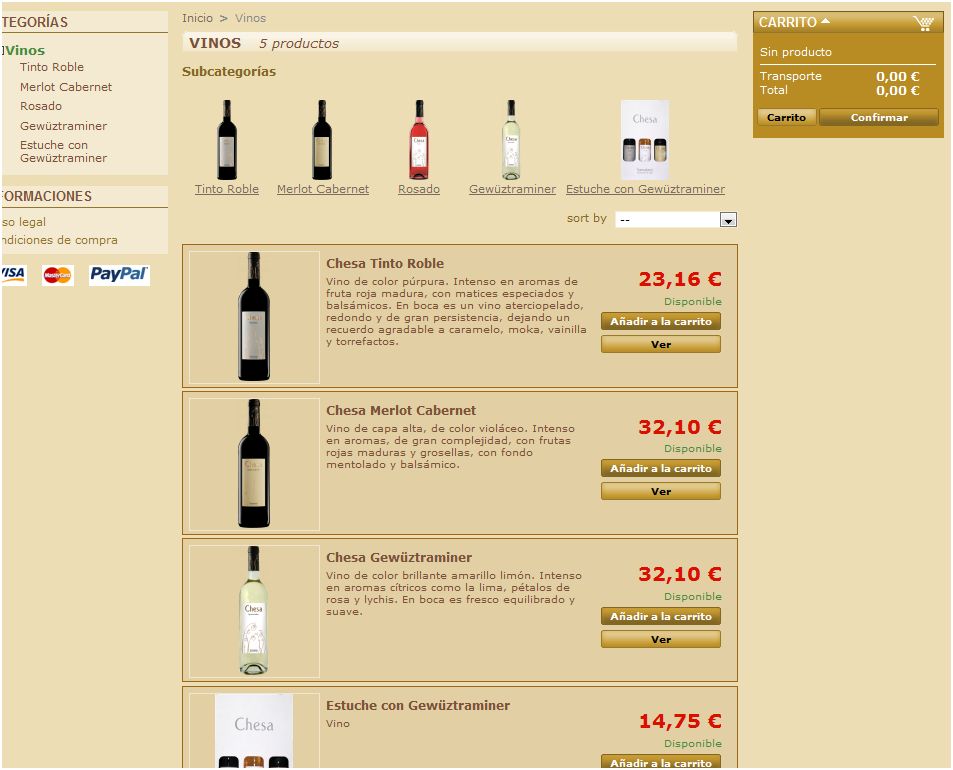Select Estuche con Gewüztraminer in sidebar
The image size is (953, 770).
pos(63,151)
